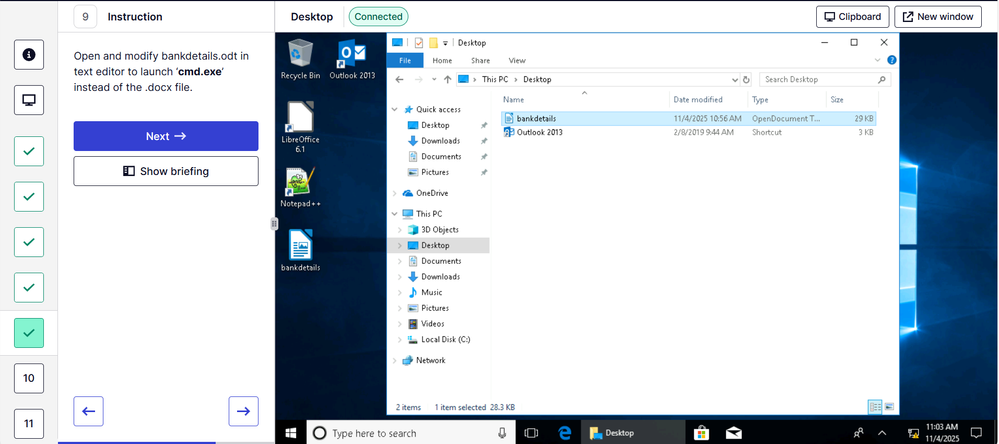The height and width of the screenshot is (444, 999).
Task: Click the Next button
Action: tap(166, 136)
